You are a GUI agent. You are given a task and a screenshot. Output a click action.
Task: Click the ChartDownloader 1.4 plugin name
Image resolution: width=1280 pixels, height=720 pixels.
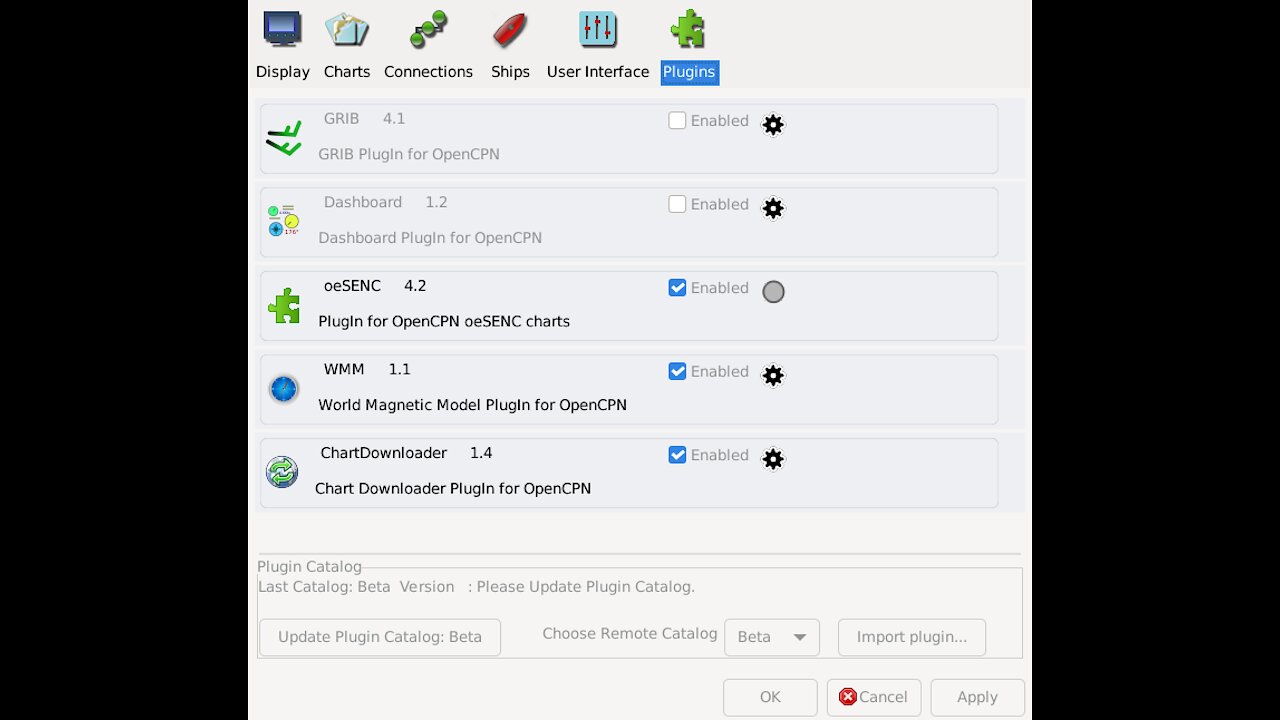click(x=406, y=453)
